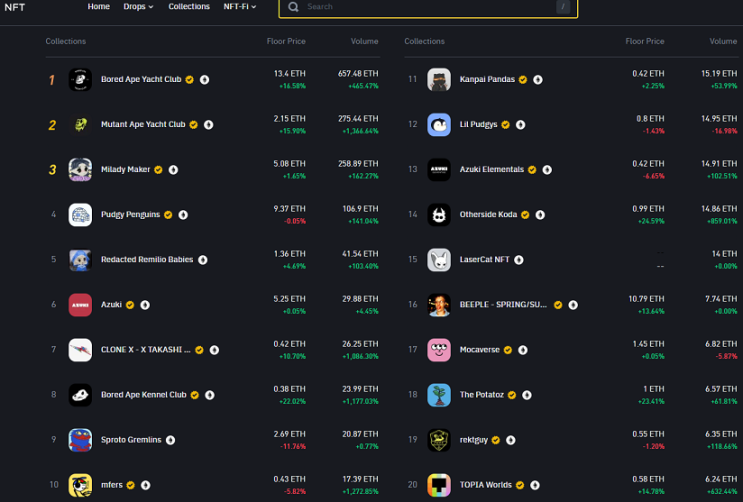Open Mutant Ape Yacht Club collection name

[143, 124]
